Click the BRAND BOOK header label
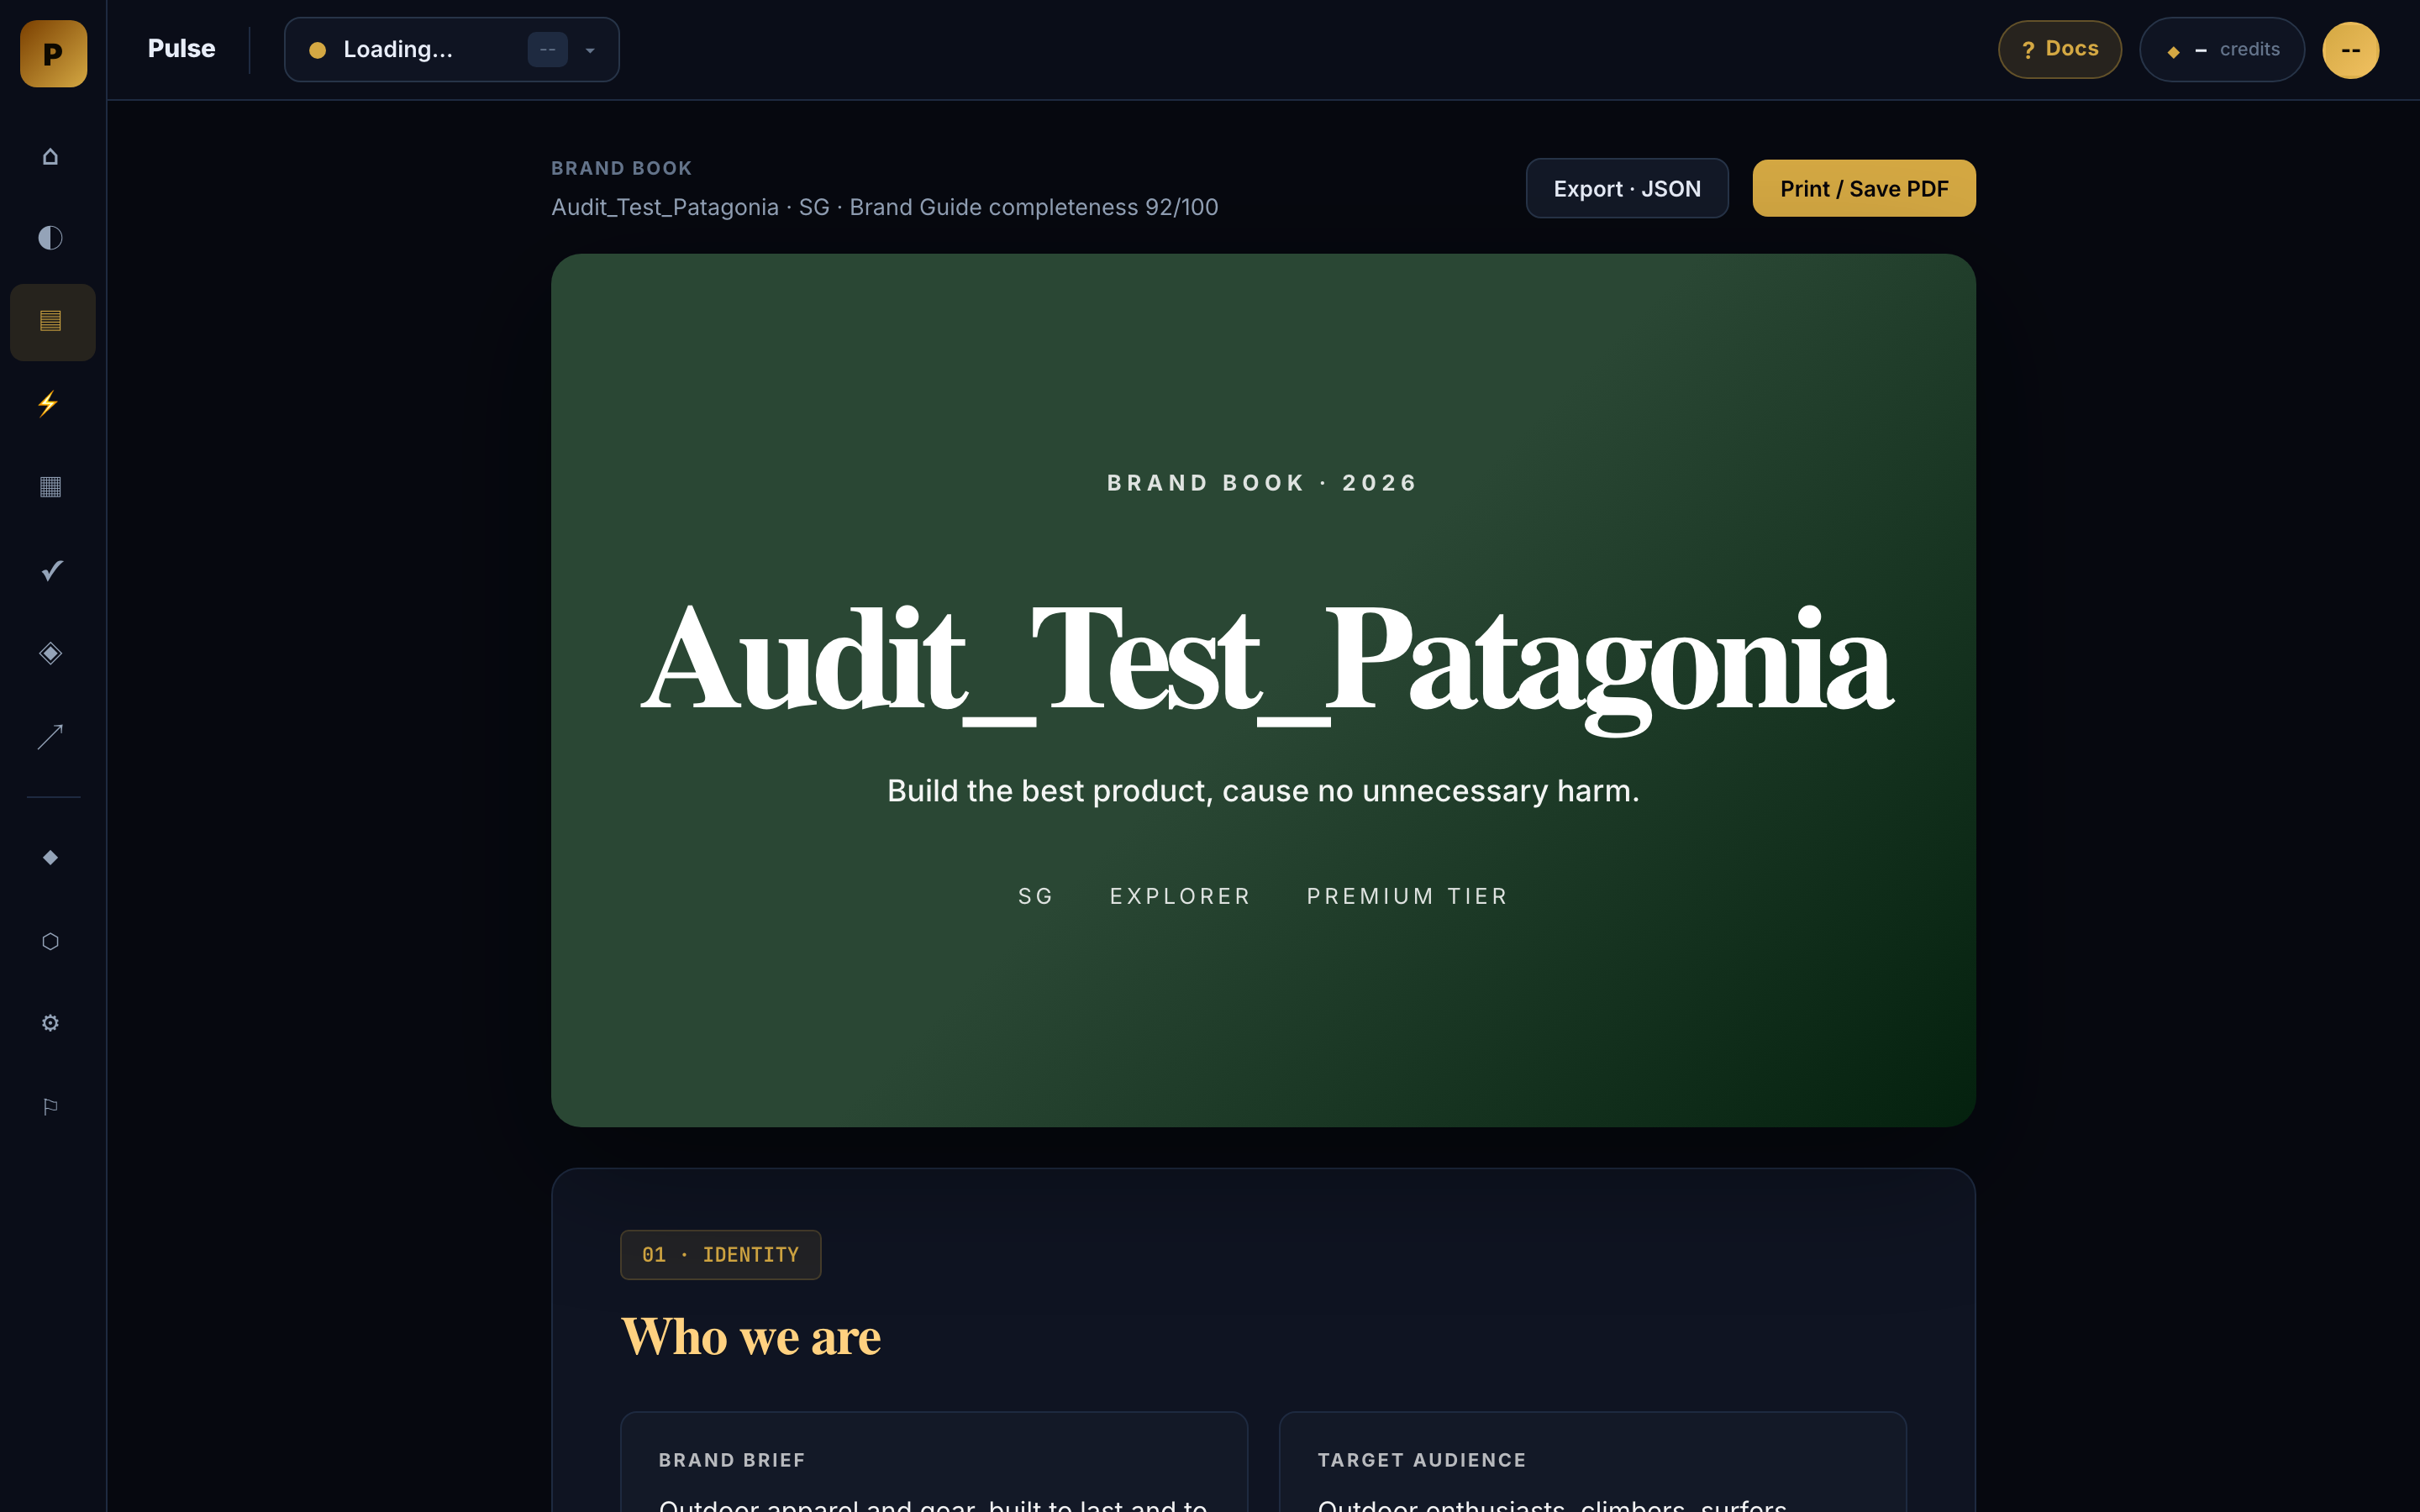2420x1512 pixels. coord(621,168)
